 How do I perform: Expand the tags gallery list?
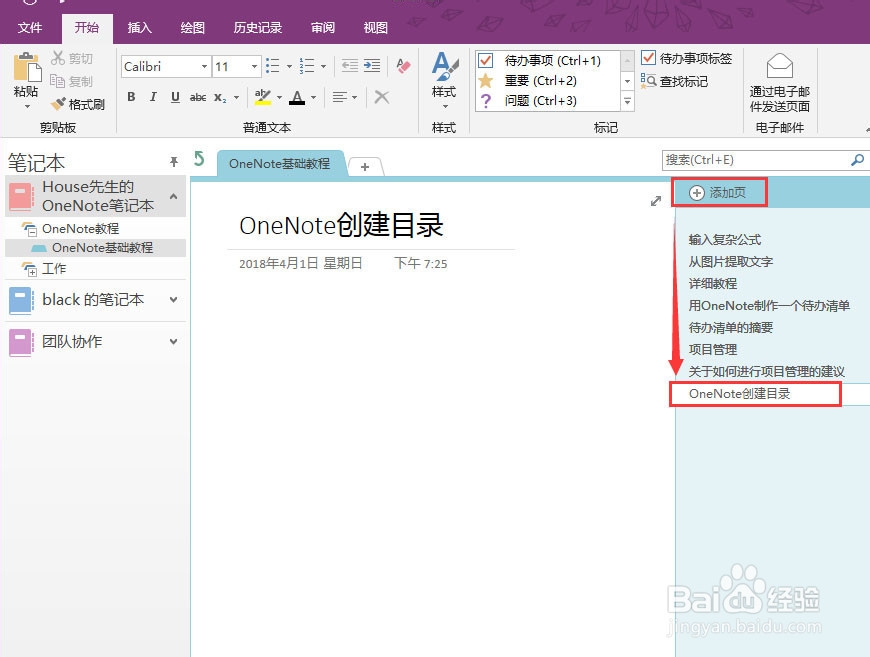pyautogui.click(x=628, y=102)
